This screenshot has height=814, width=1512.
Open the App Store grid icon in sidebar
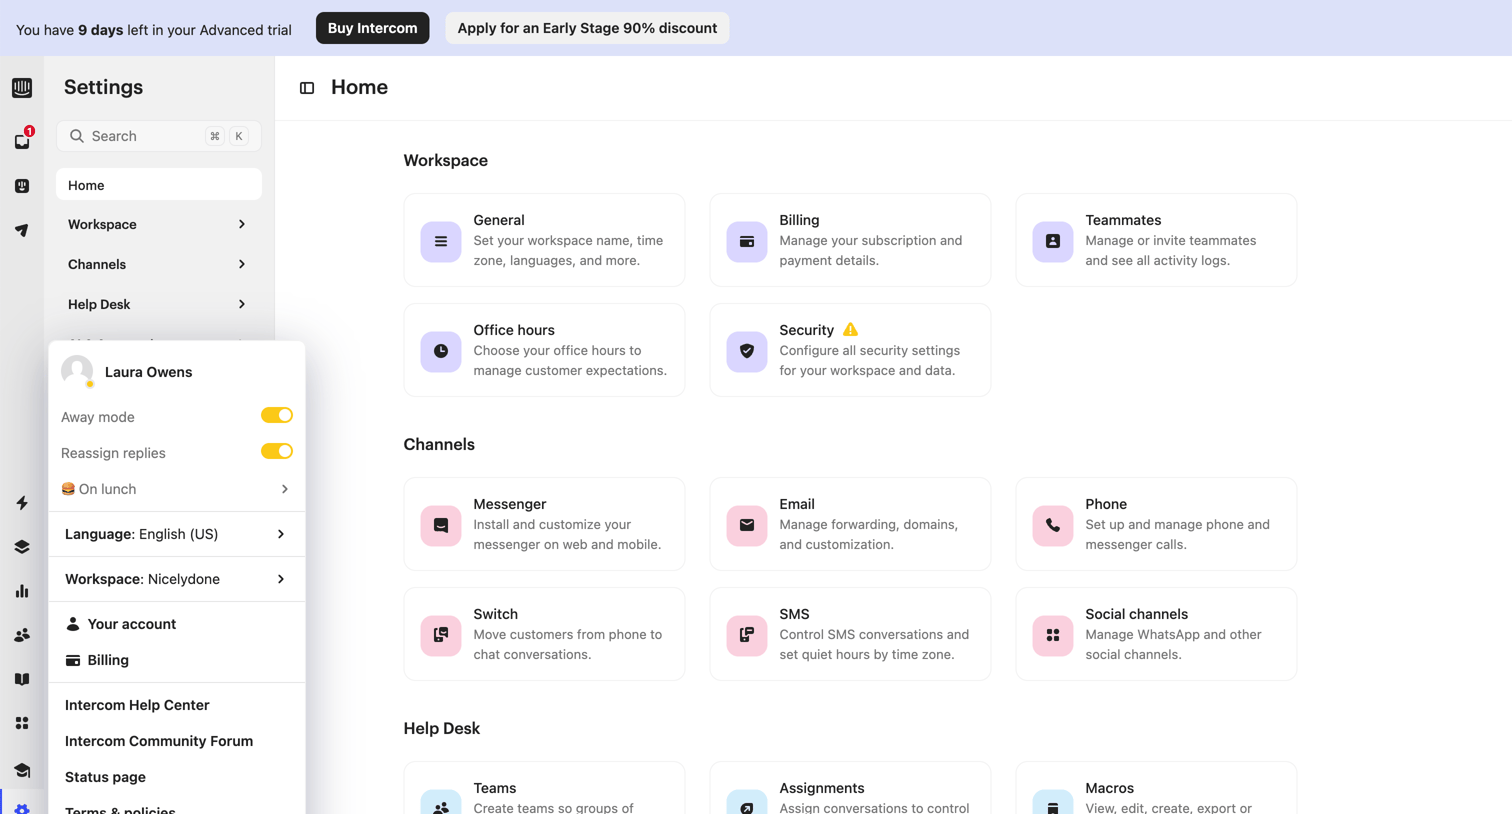[x=22, y=723]
